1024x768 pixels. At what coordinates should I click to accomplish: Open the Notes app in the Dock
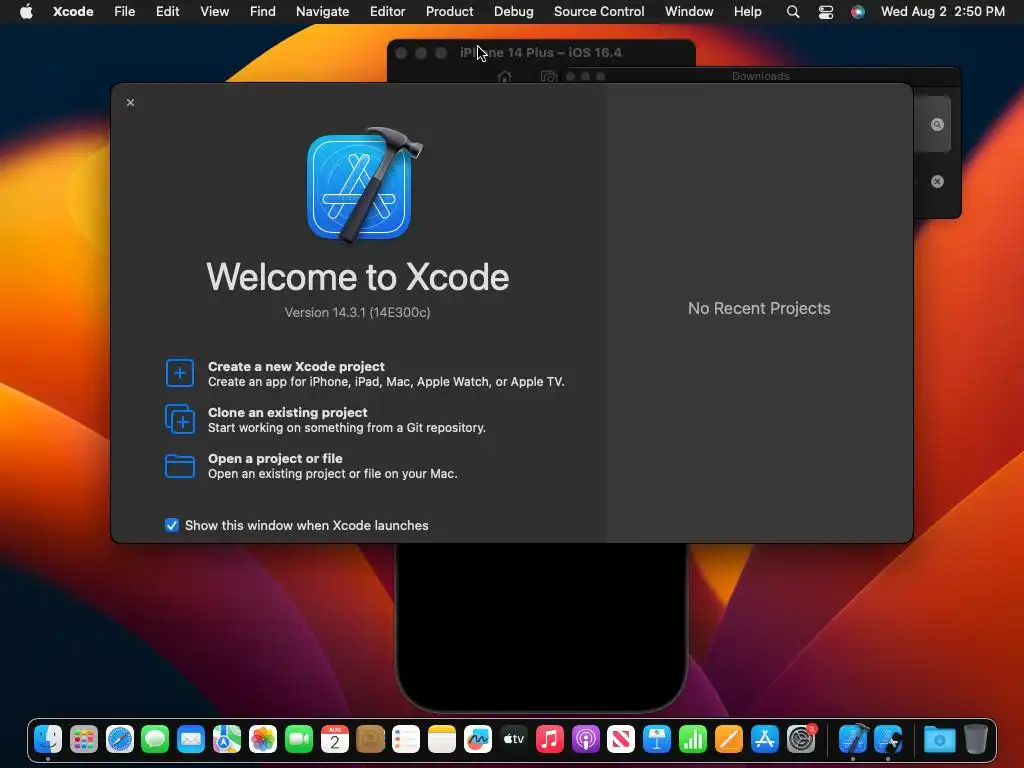click(x=441, y=739)
